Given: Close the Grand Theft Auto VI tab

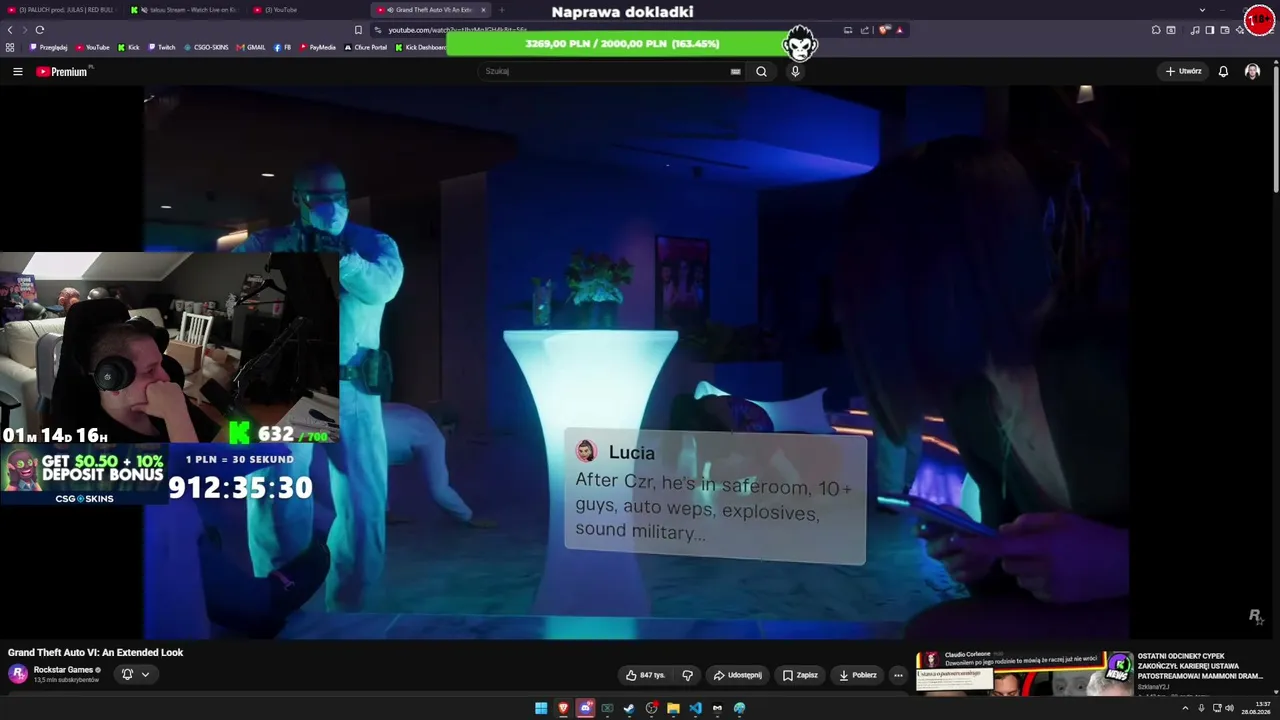Looking at the screenshot, I should click(x=483, y=10).
